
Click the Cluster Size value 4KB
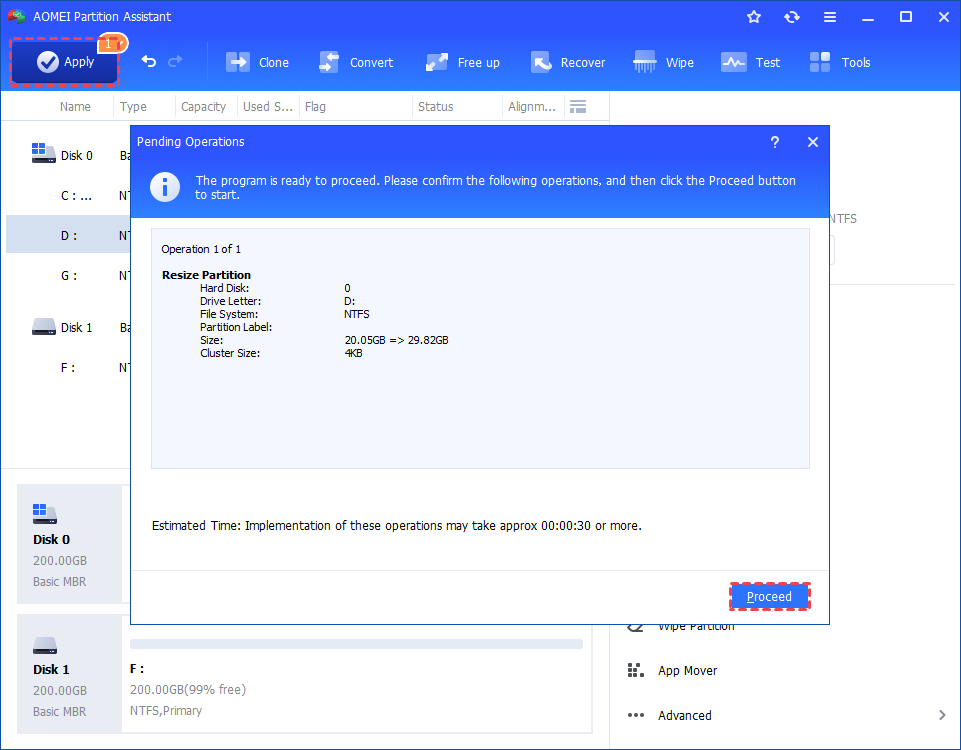(x=354, y=353)
